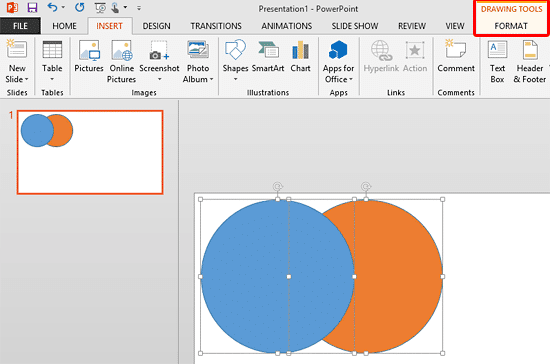This screenshot has height=364, width=550.
Task: Click the Action star icon
Action: 415,50
